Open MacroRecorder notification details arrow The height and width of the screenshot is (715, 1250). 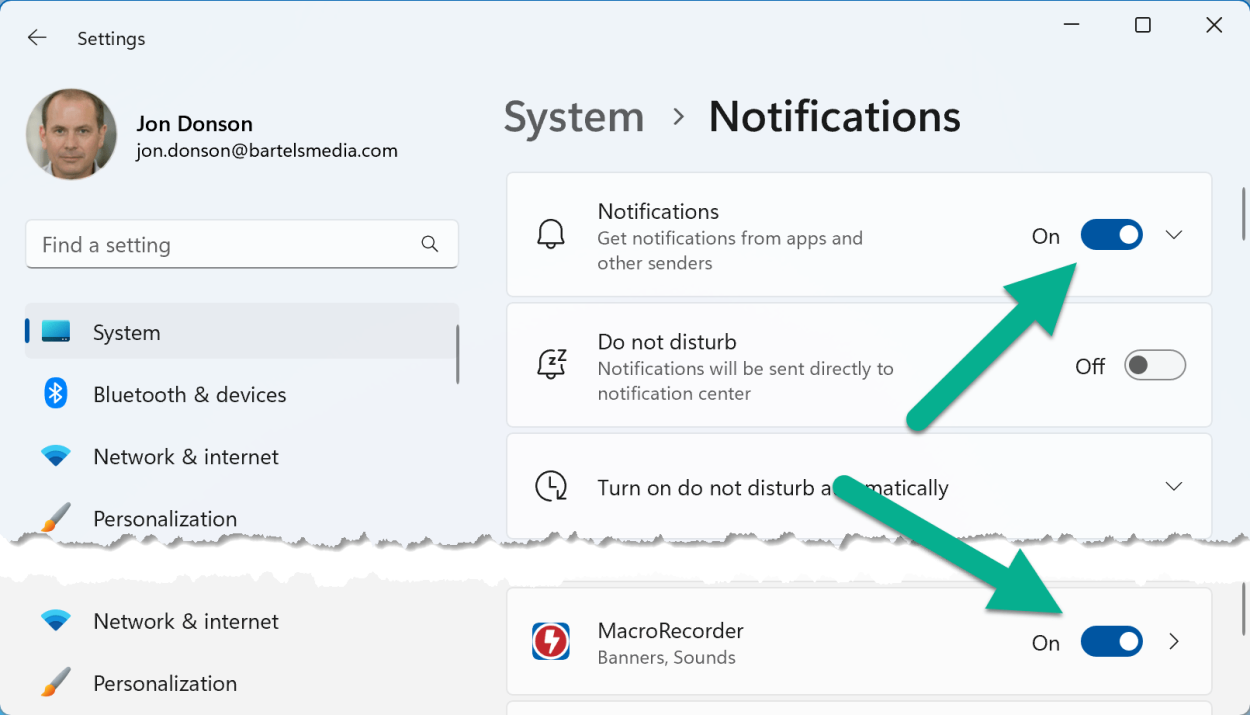(1174, 642)
